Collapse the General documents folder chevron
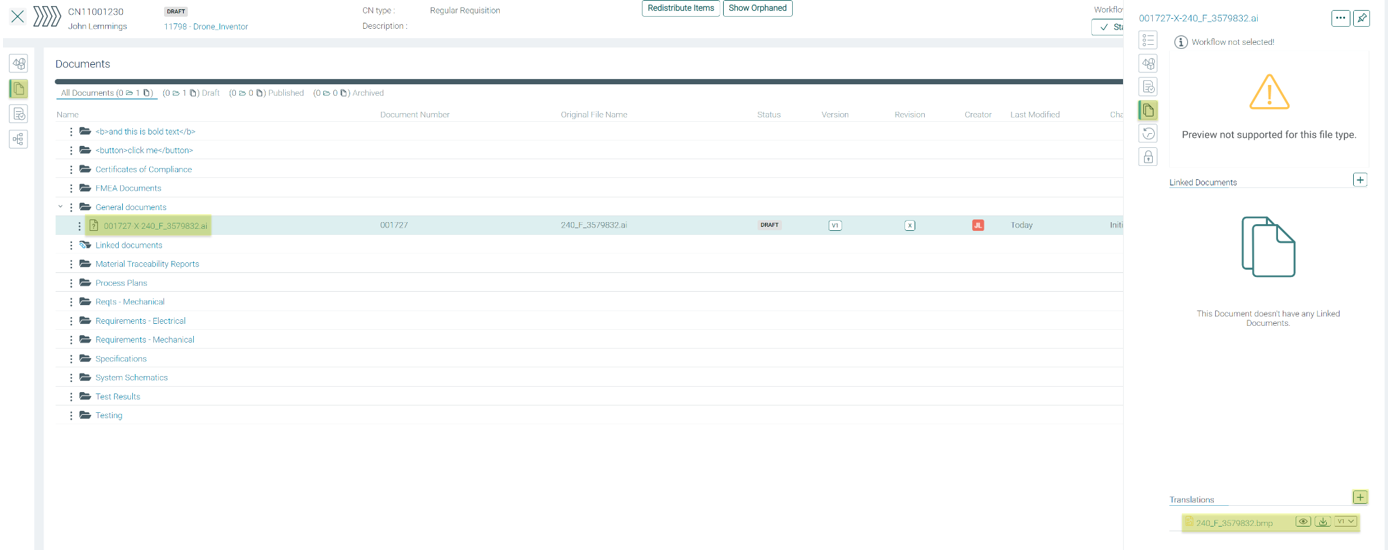The height and width of the screenshot is (550, 1388). pos(60,207)
